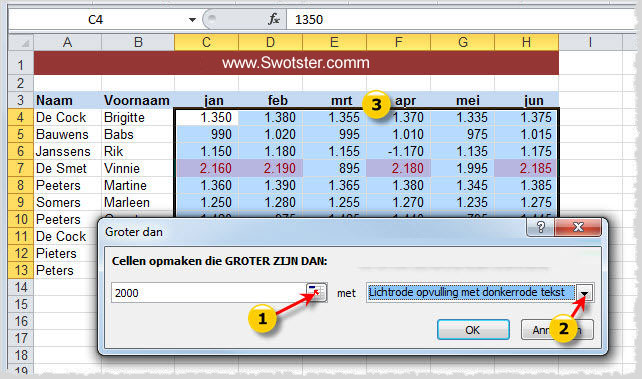Open the formatting style dropdown arrow
This screenshot has height=379, width=642.
point(584,293)
